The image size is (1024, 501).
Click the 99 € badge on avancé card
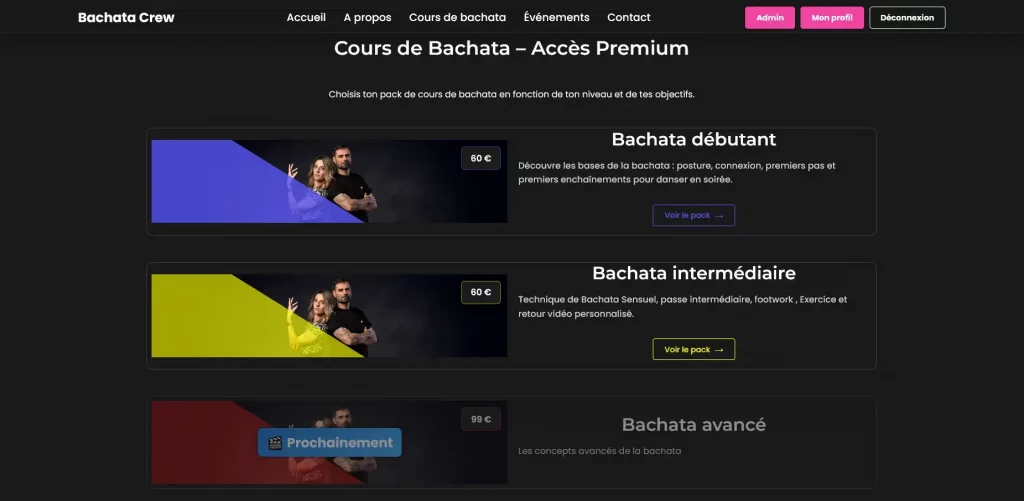tap(481, 419)
